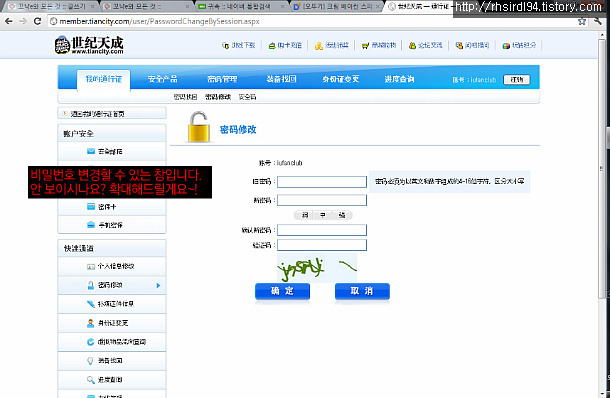Click the 补填证件信息 pencil icon
Screen dimensions: 610x398
[91, 304]
